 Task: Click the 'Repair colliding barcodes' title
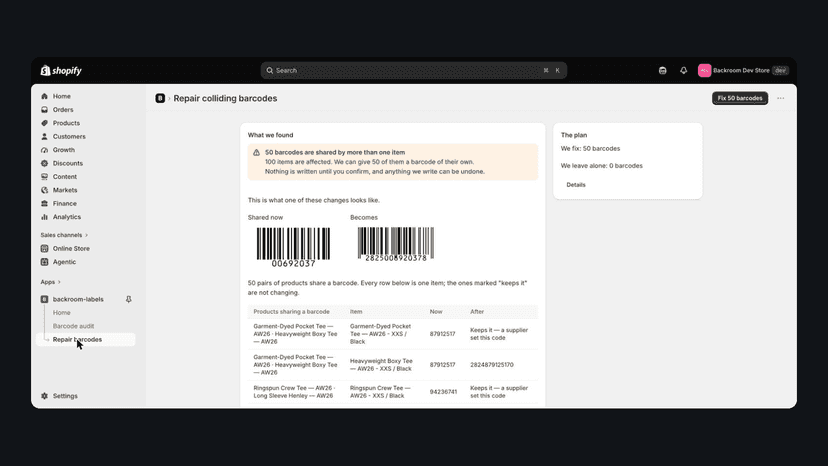coord(225,98)
